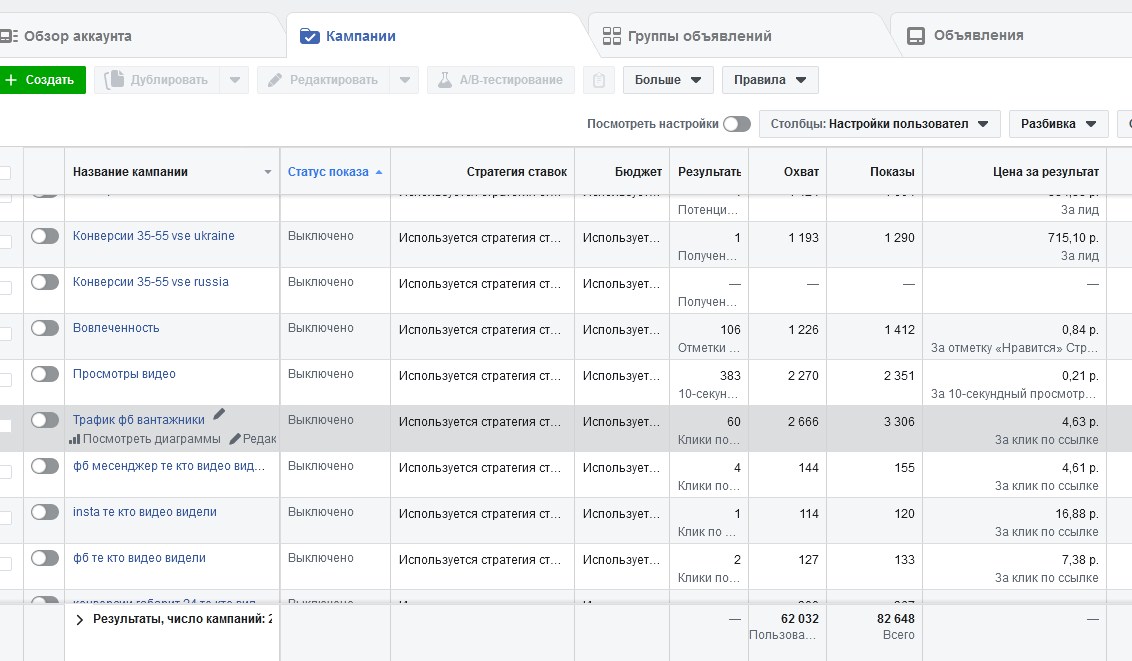This screenshot has width=1132, height=661.
Task: Enable the Вовлеченность campaign switch
Action: point(45,328)
